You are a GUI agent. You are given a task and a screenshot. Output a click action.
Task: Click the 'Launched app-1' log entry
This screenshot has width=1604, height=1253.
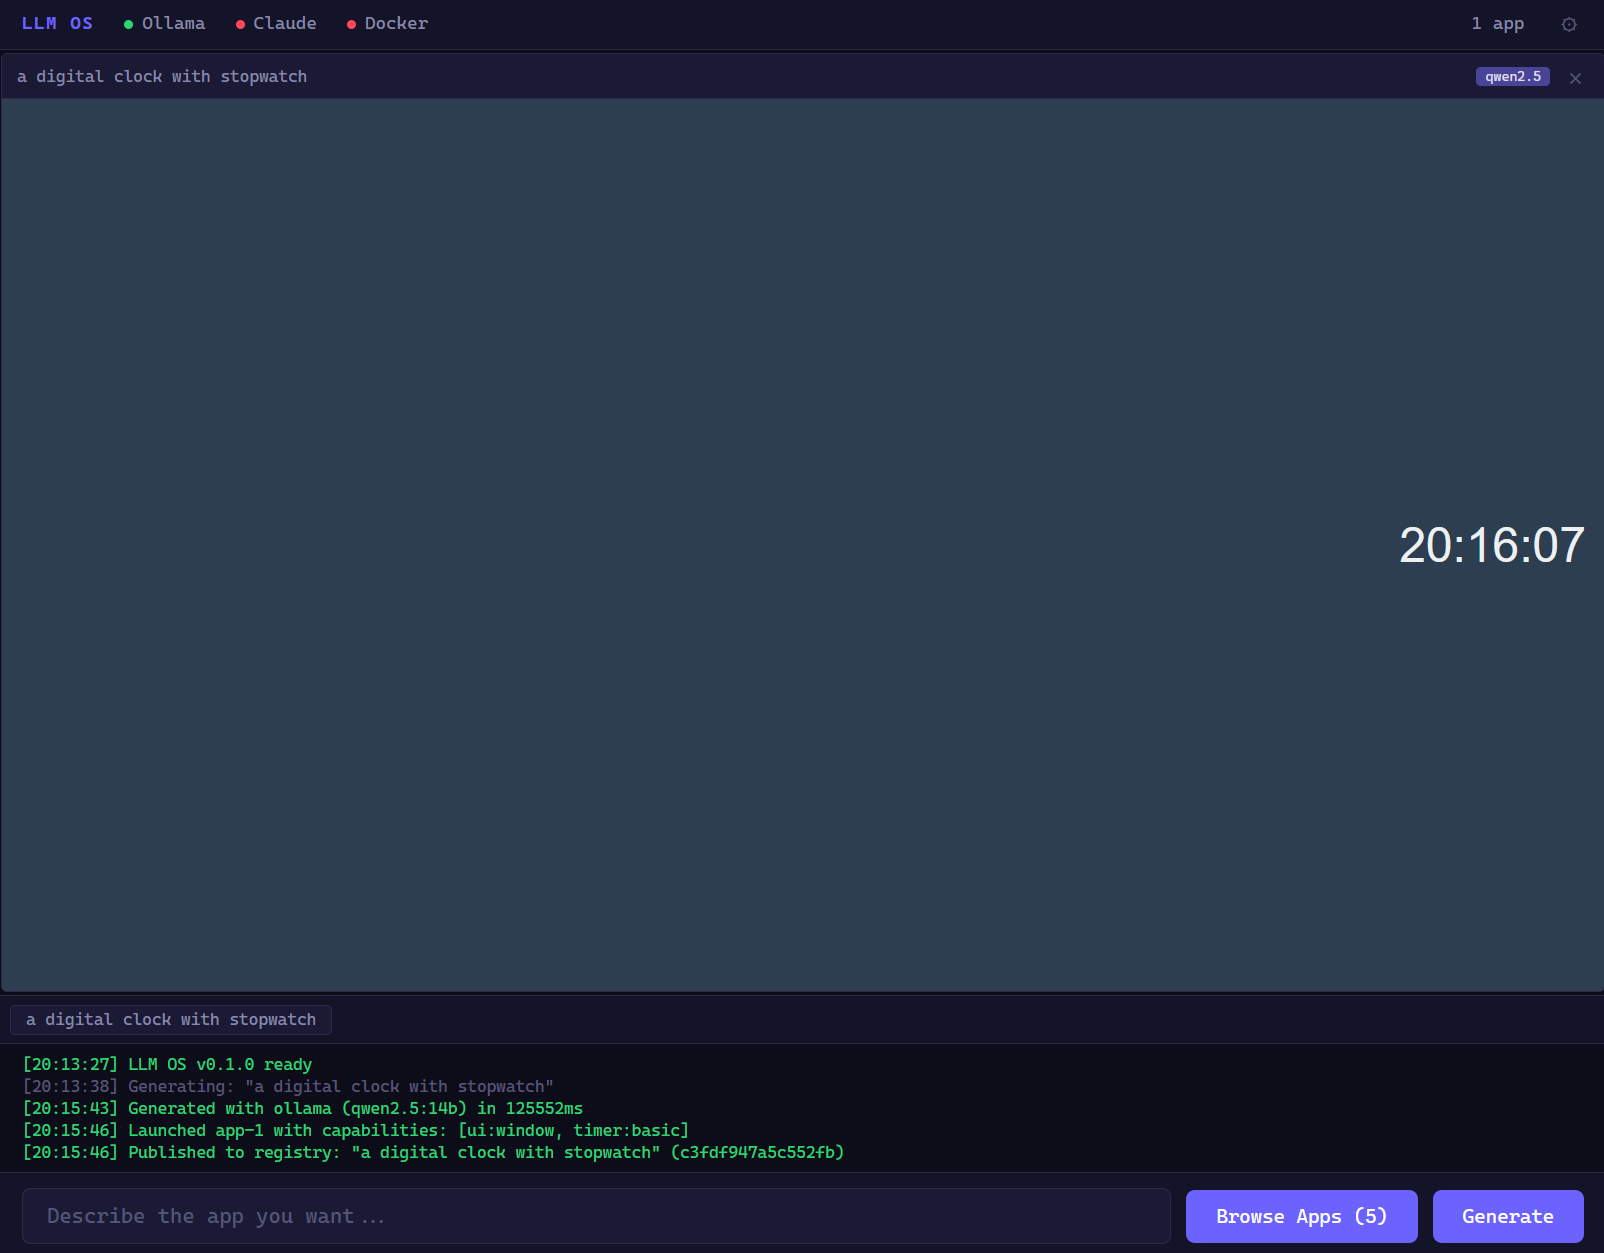coord(356,1131)
